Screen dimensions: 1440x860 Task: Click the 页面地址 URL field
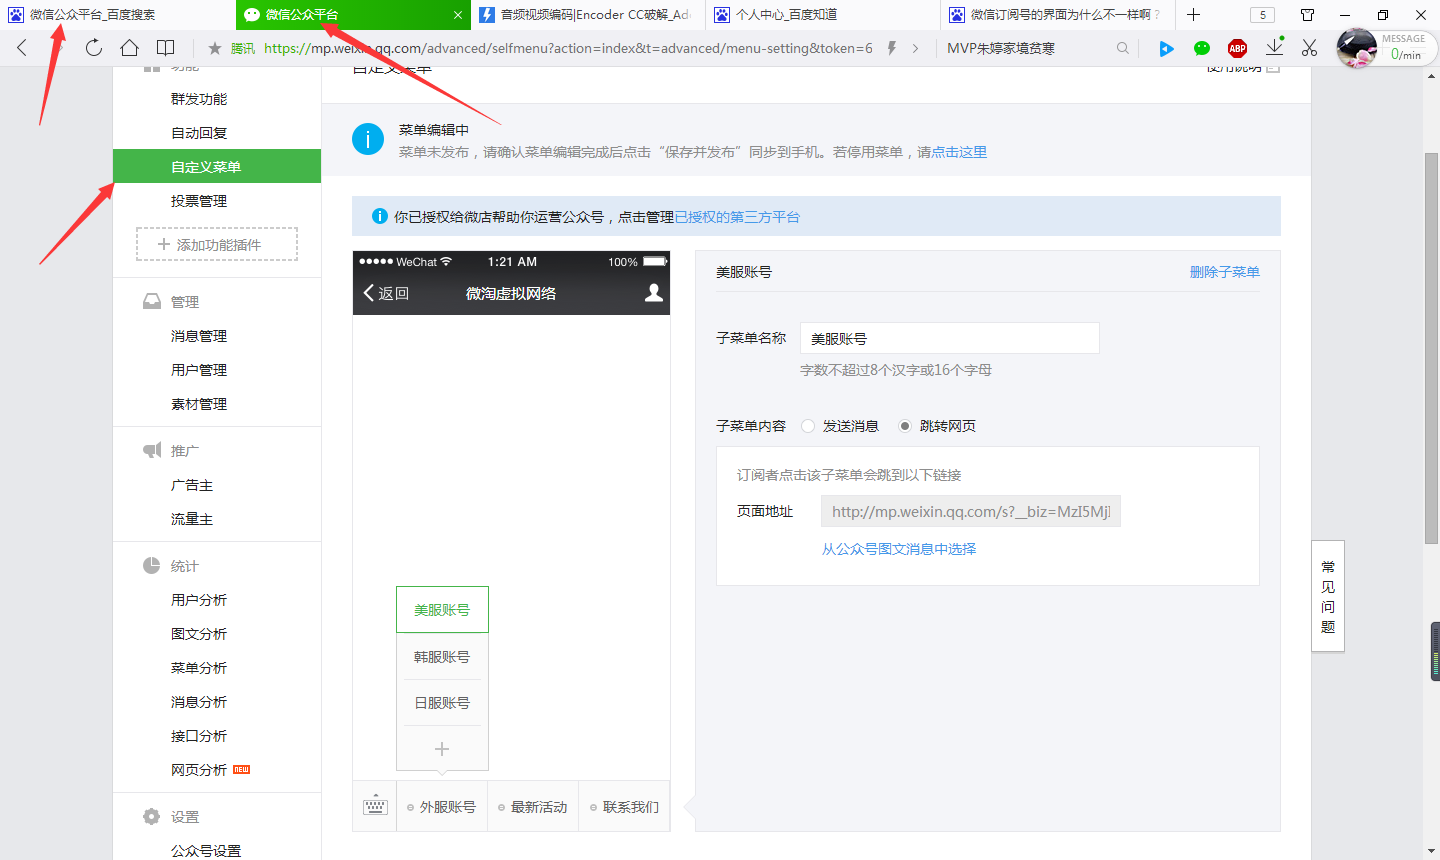tap(971, 511)
